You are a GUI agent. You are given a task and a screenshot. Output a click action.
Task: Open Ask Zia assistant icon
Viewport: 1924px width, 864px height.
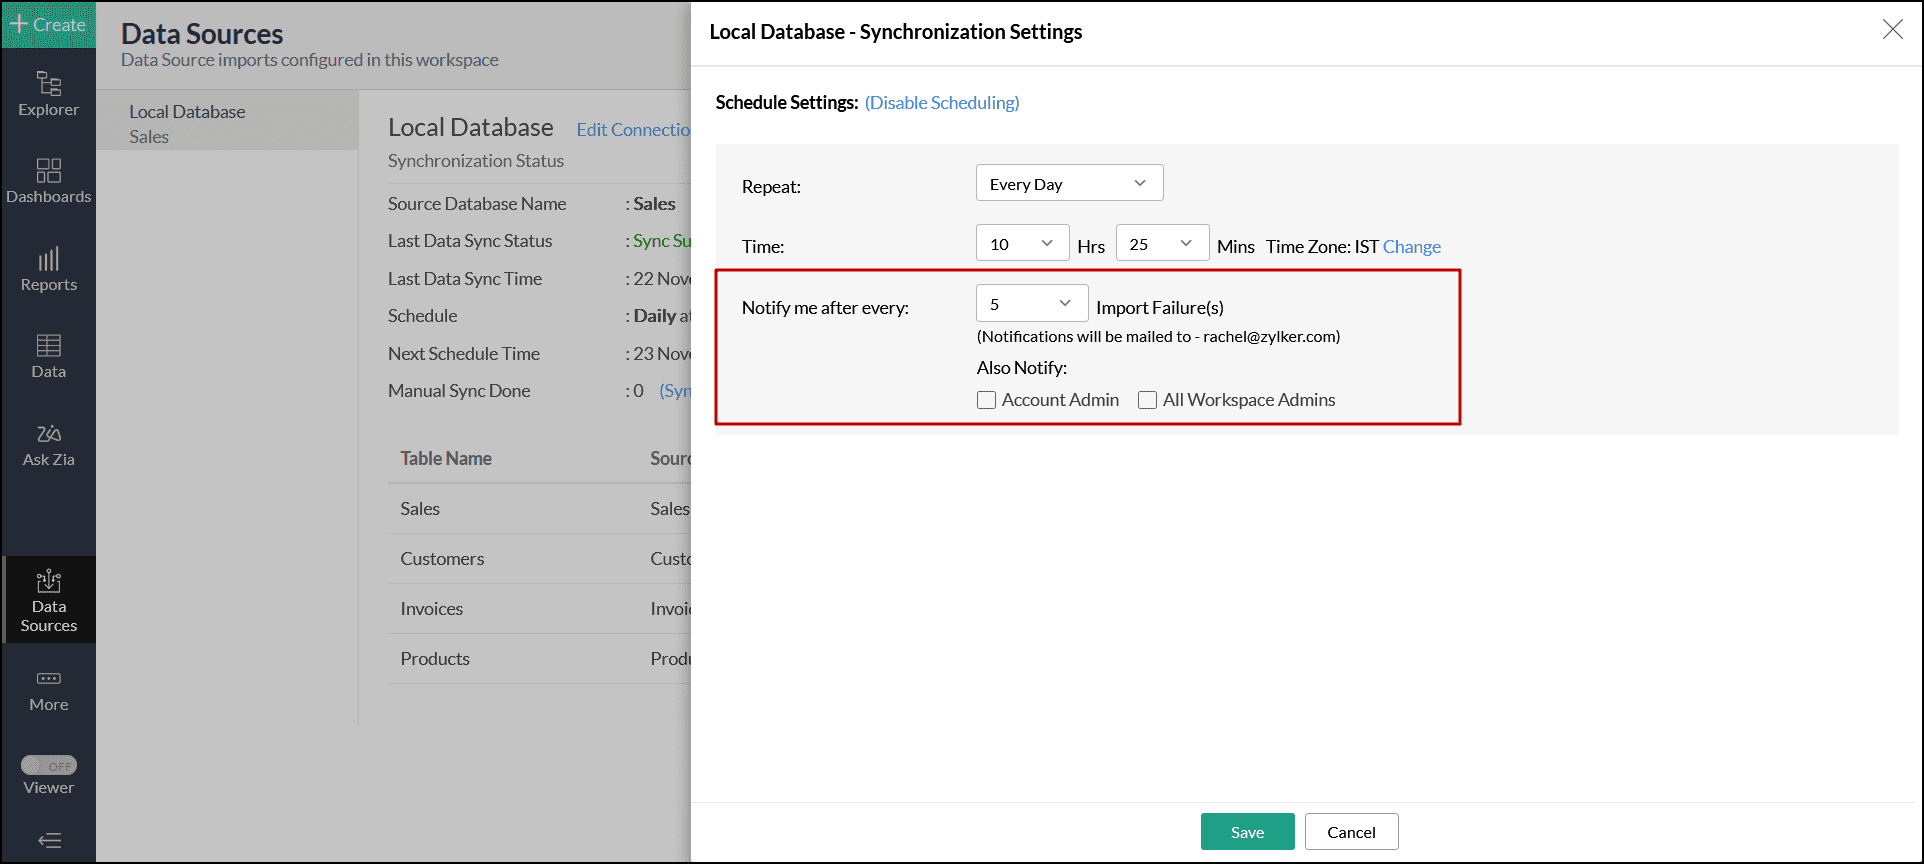(48, 444)
